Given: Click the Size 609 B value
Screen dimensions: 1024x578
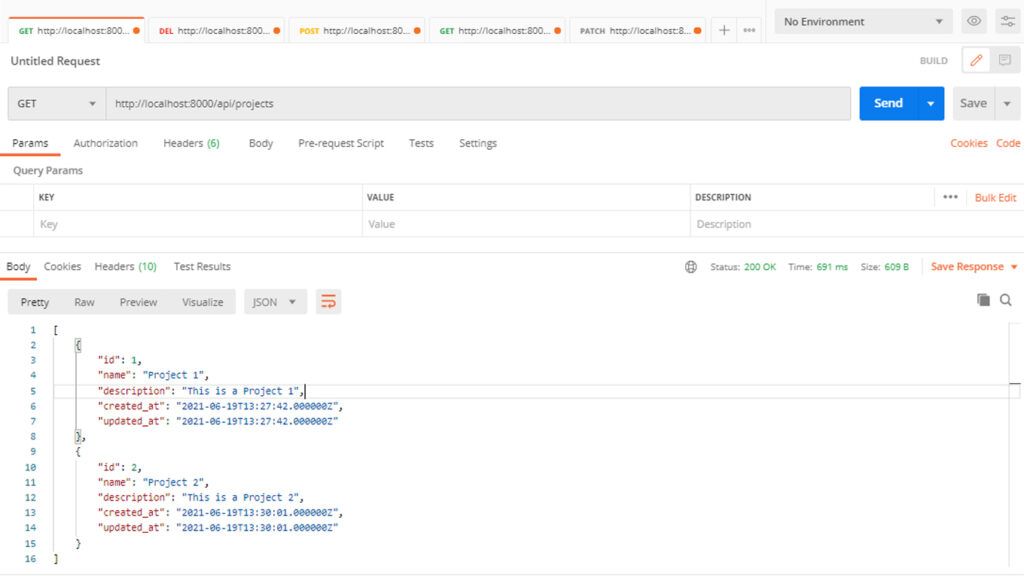Looking at the screenshot, I should (897, 266).
